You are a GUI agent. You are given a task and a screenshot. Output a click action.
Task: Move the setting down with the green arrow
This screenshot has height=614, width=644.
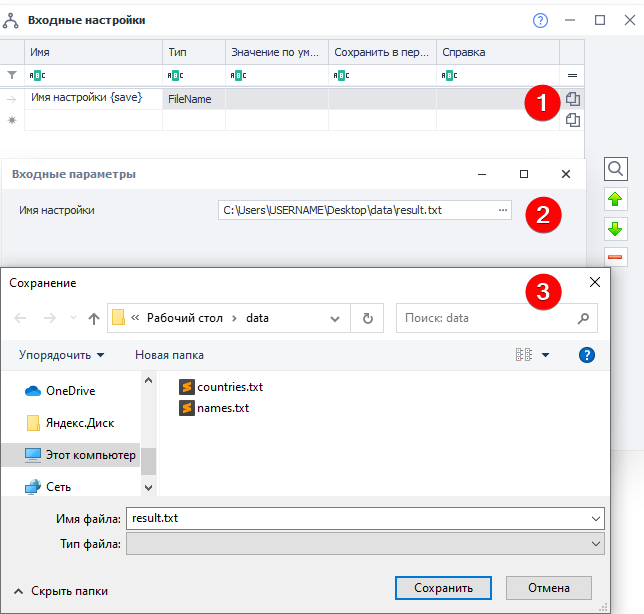[x=616, y=229]
